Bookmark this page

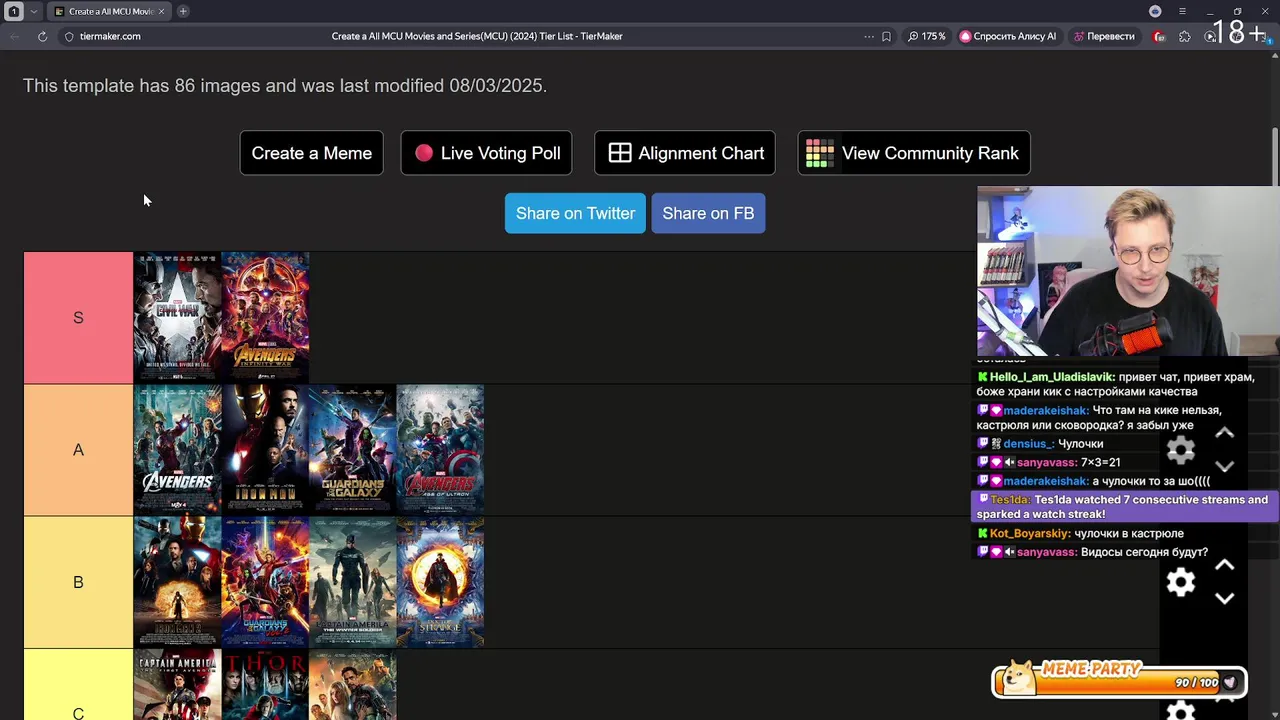tap(886, 36)
